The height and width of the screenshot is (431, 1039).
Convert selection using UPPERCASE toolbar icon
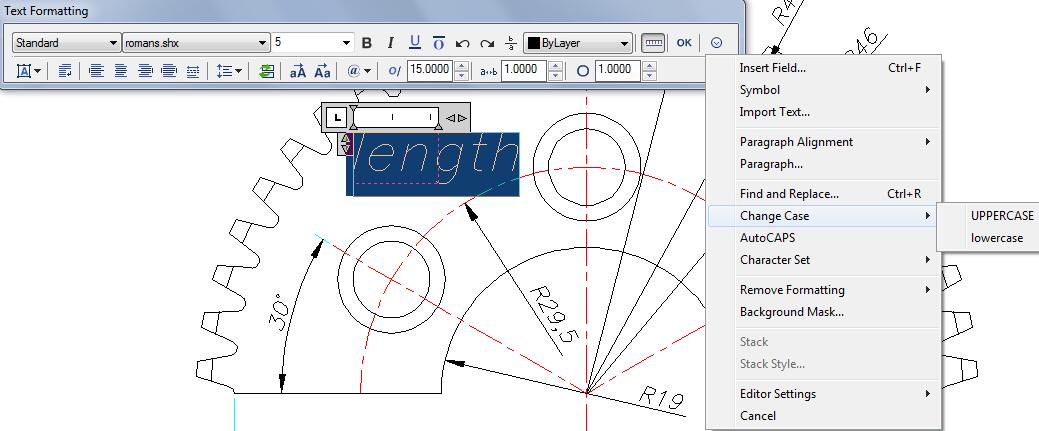[298, 71]
